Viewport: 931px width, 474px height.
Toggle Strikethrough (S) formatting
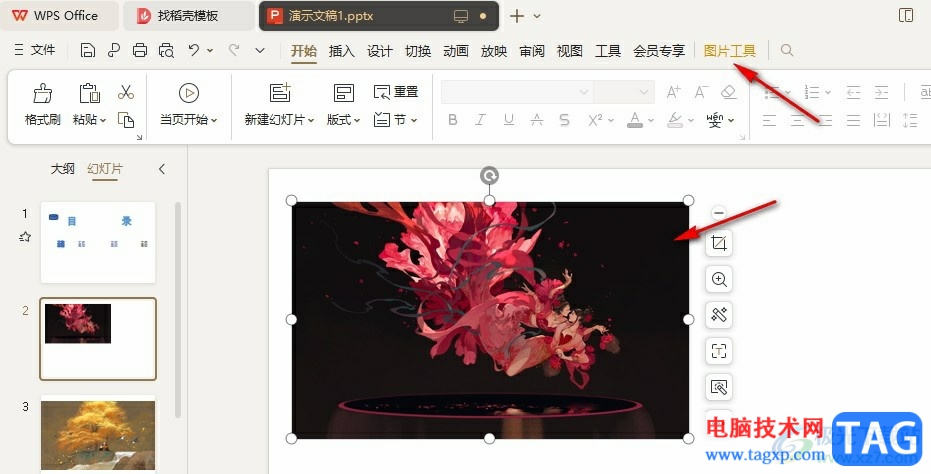[x=565, y=120]
